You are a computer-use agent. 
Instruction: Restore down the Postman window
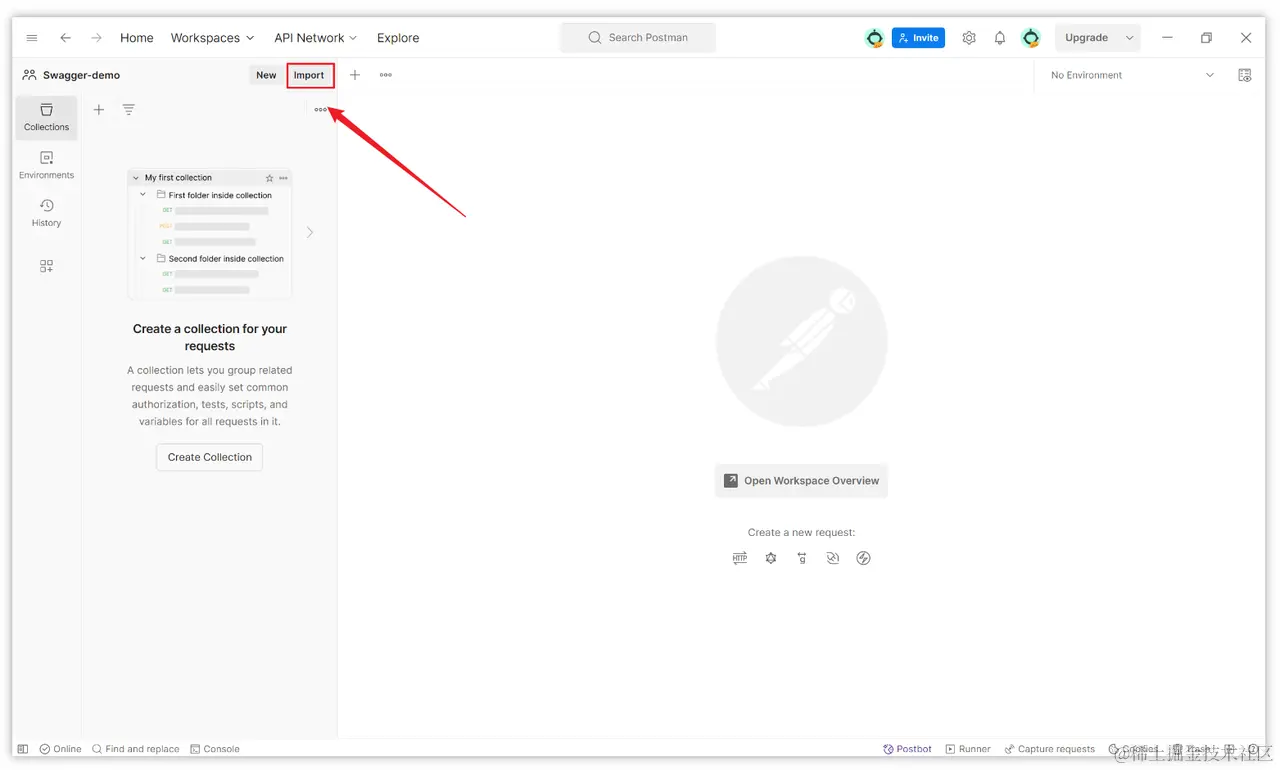pos(1206,38)
